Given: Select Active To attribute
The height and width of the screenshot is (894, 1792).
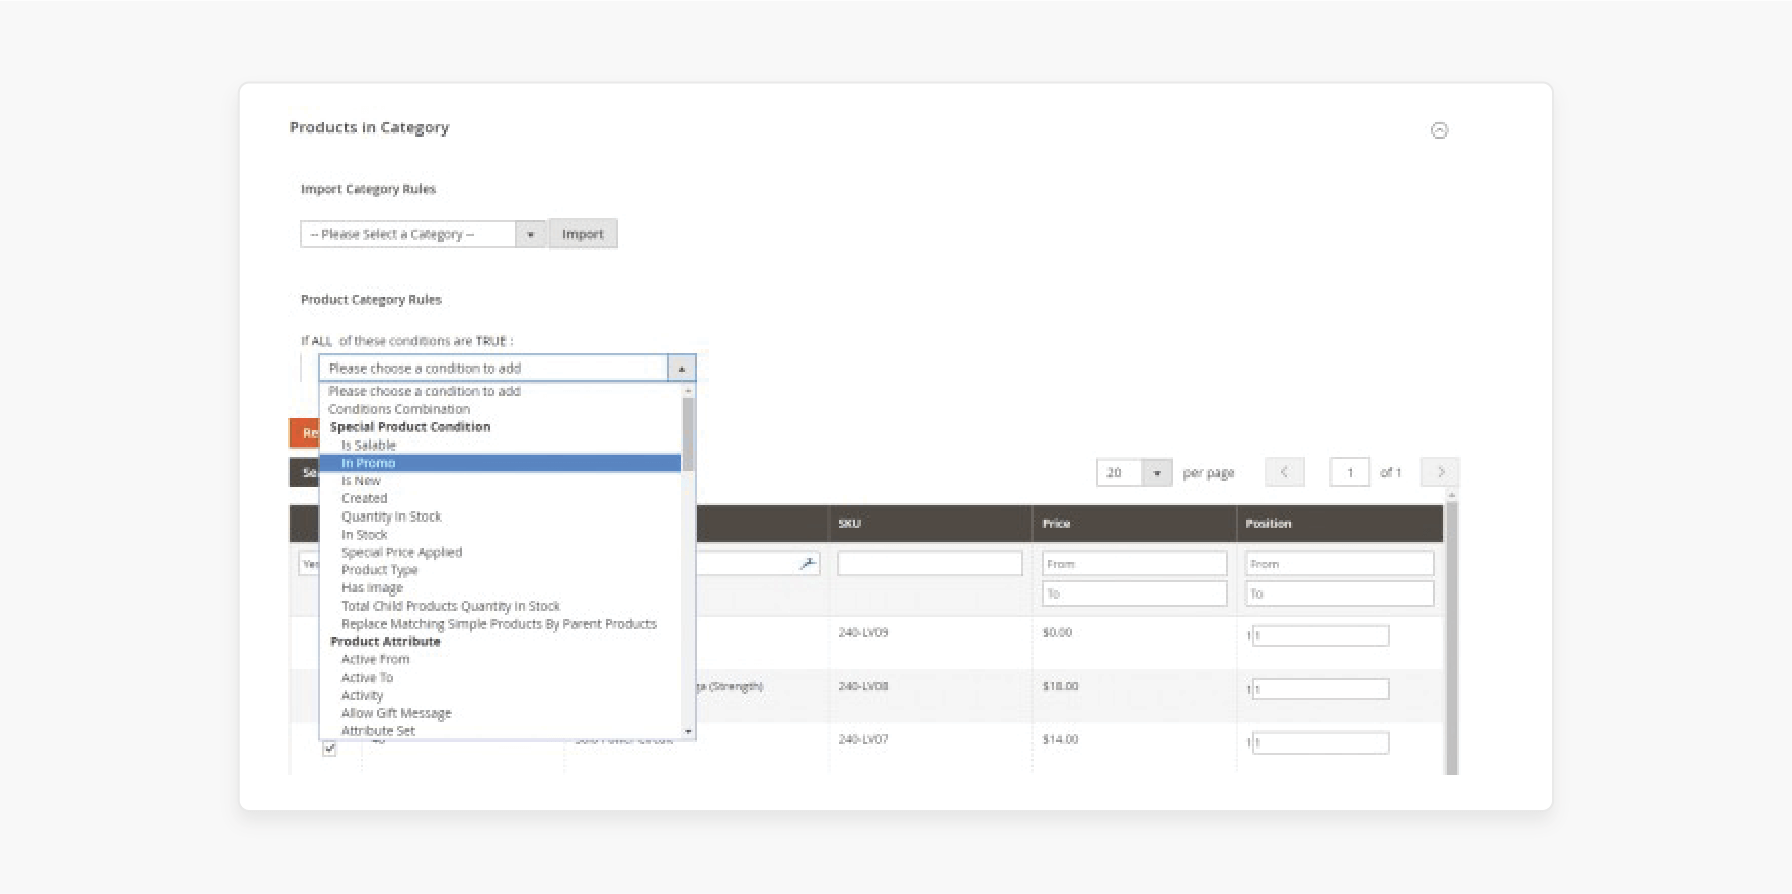Looking at the screenshot, I should [367, 677].
